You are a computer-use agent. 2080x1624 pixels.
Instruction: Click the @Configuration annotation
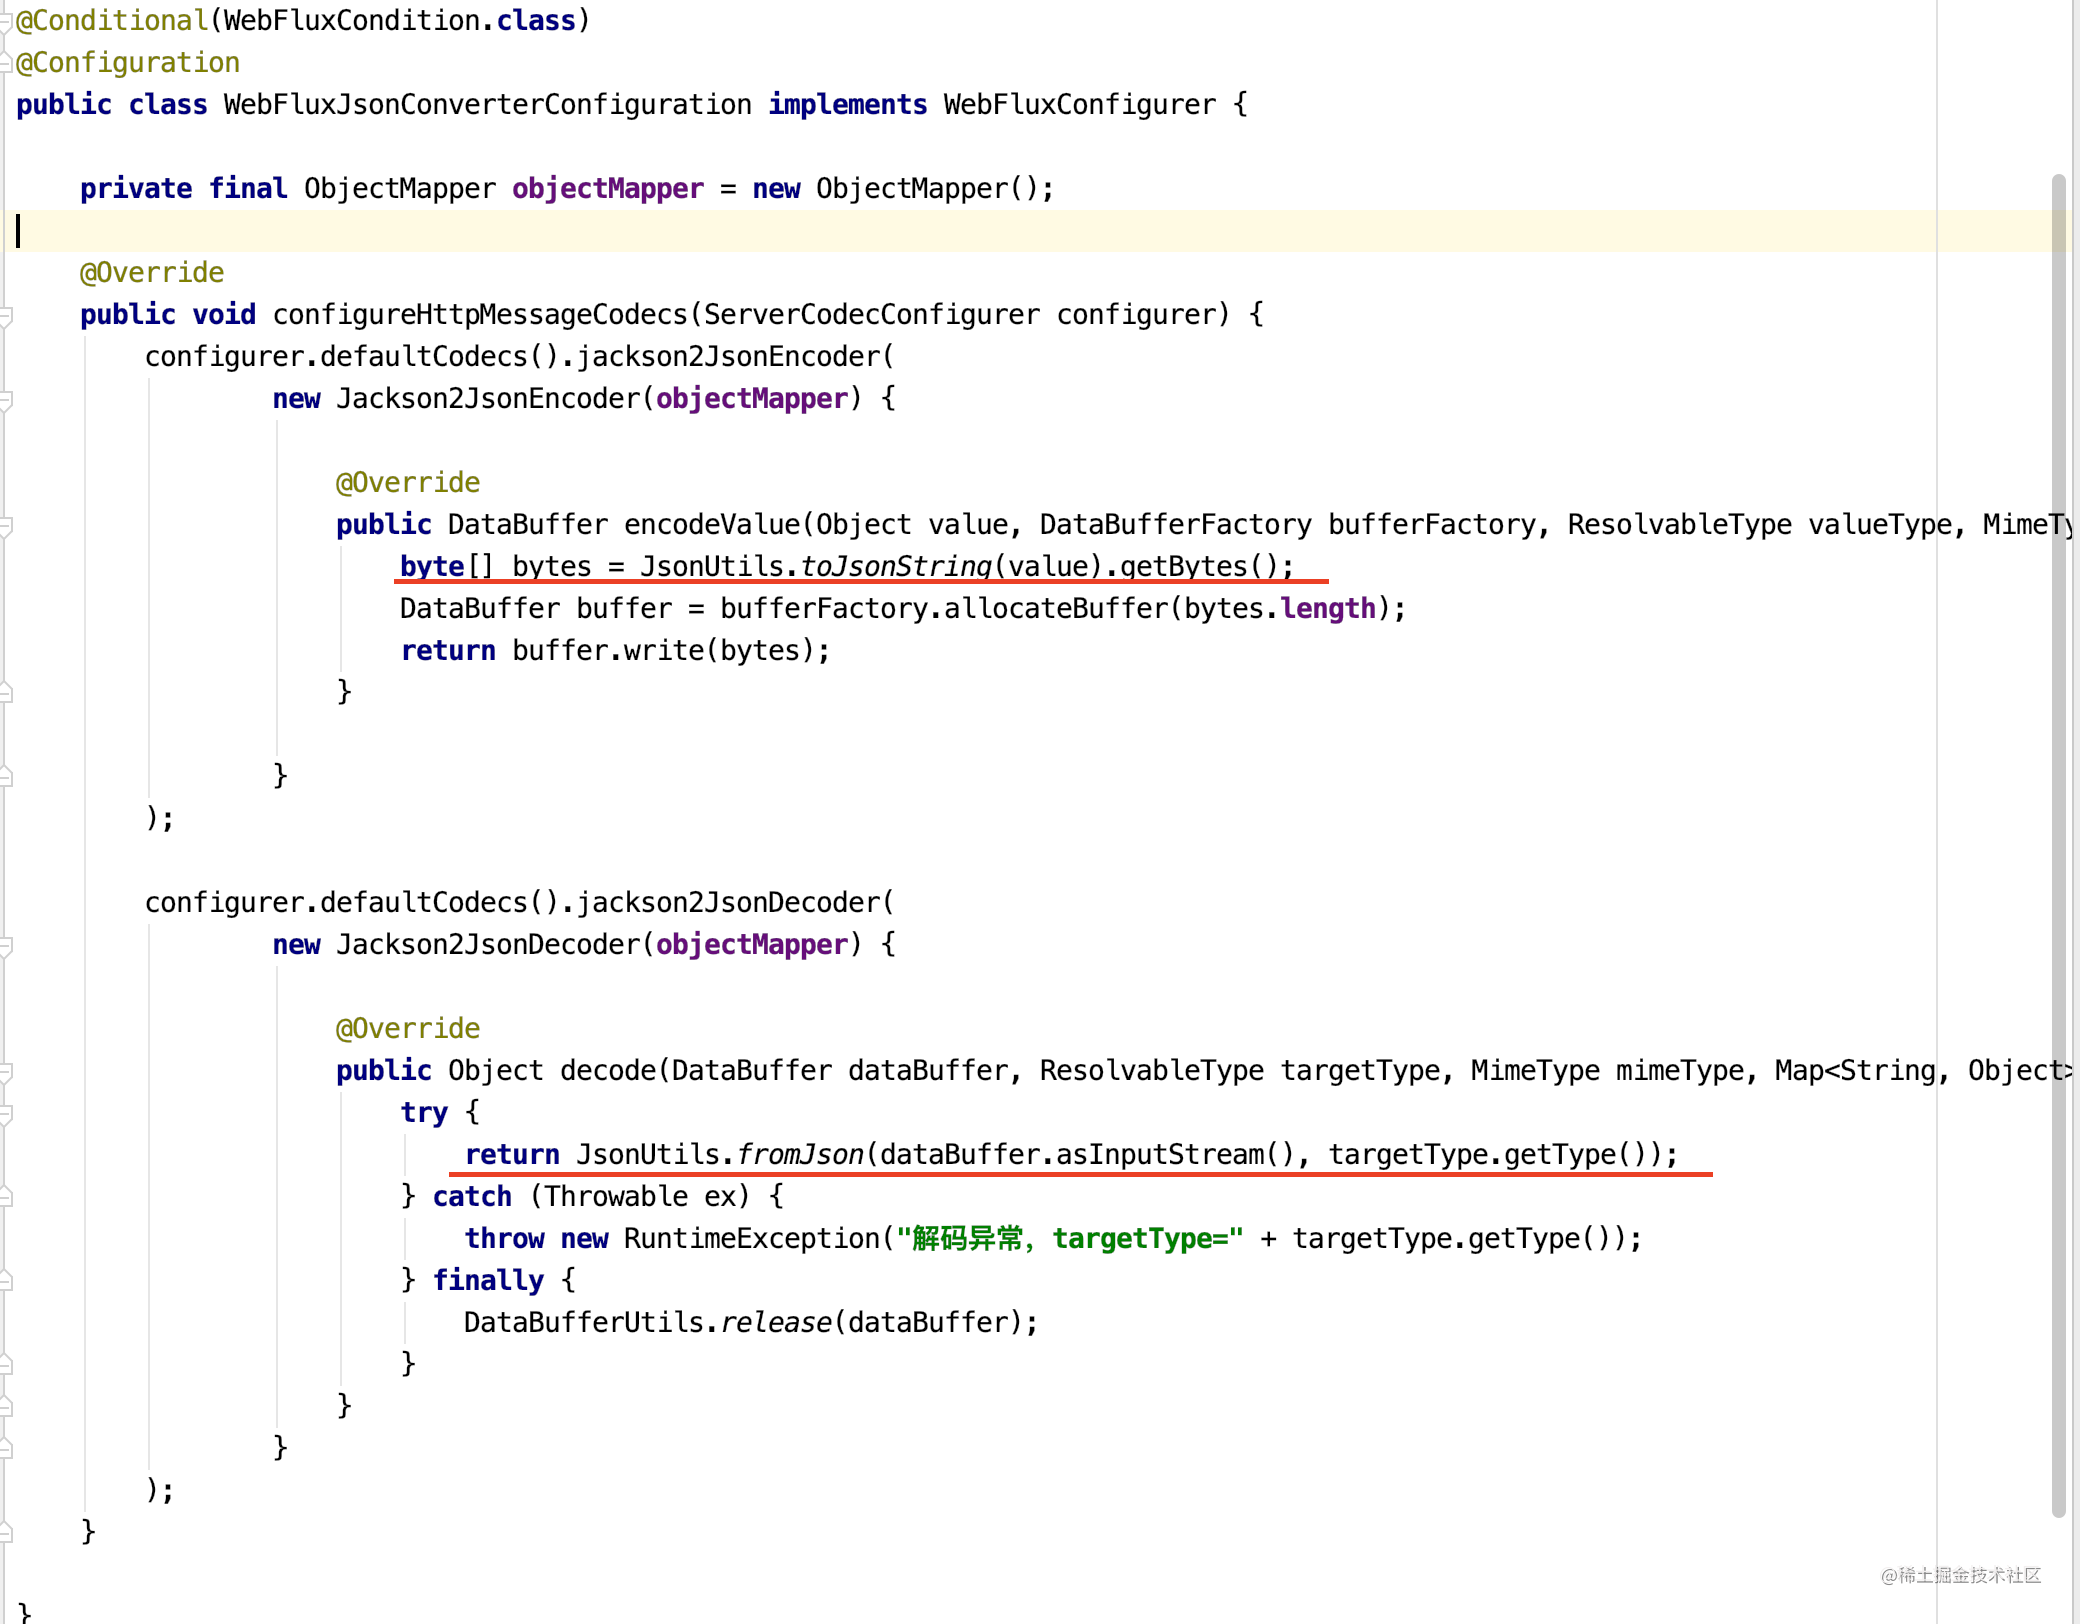click(x=127, y=62)
